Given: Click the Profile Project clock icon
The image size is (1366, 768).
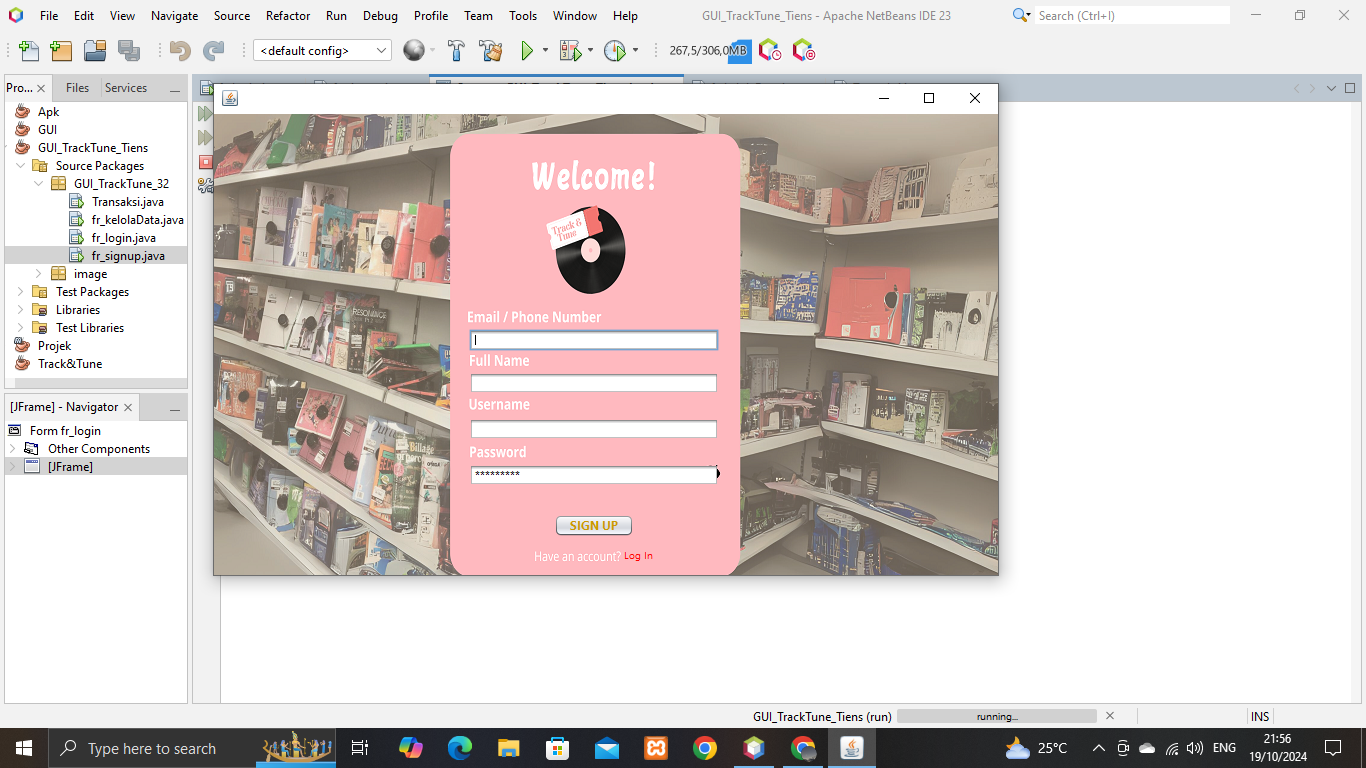Looking at the screenshot, I should pos(614,51).
